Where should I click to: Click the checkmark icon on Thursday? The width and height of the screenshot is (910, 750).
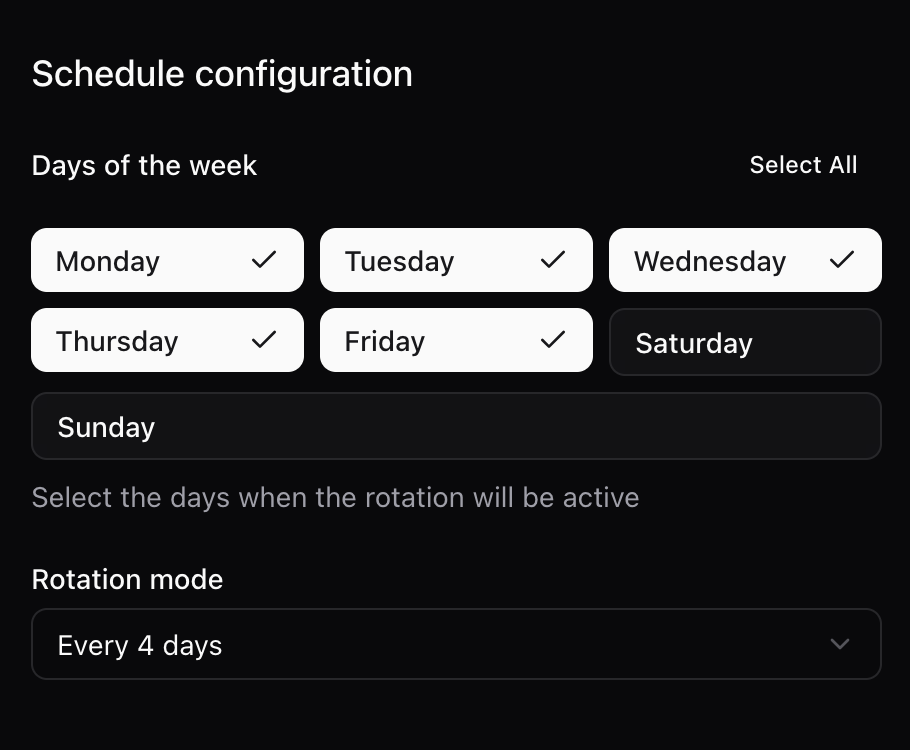pos(264,340)
